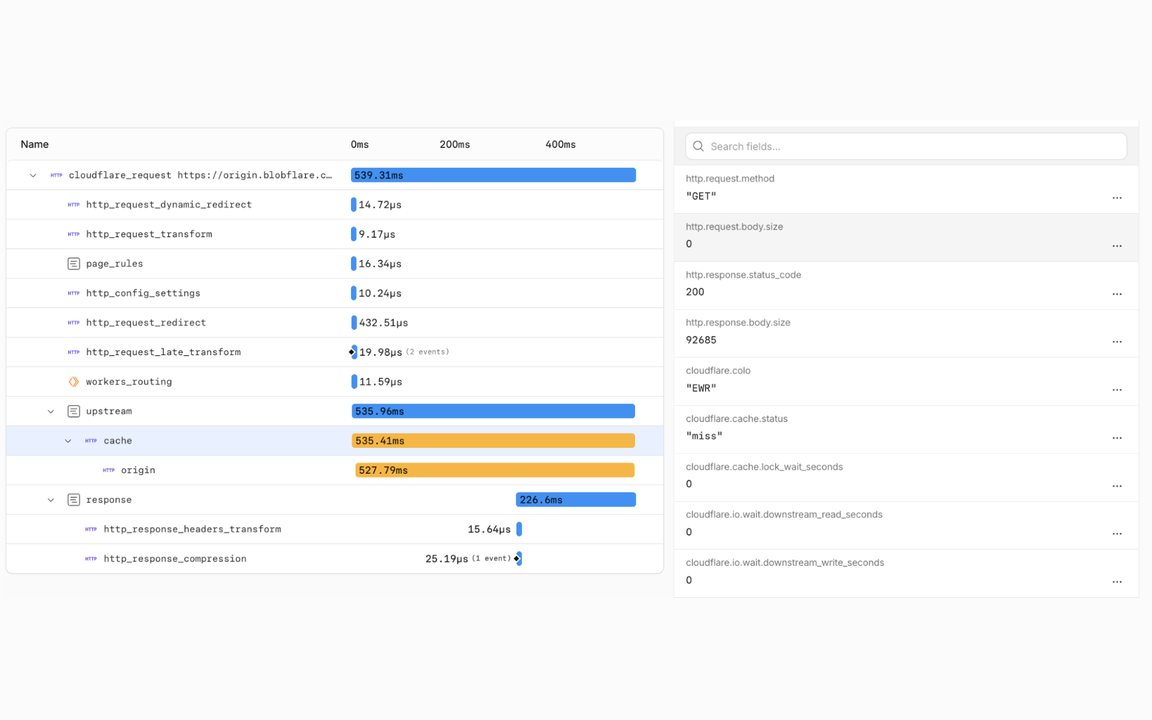The width and height of the screenshot is (1152, 720).
Task: Click the HTTP icon beside http_response_headers_transform
Action: click(x=91, y=529)
